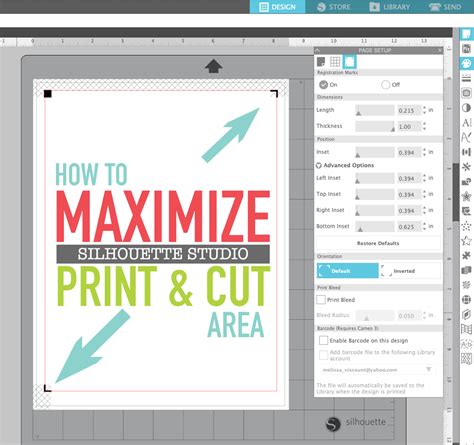Click the Left Inset stepper
474x445 pixels.
coord(424,178)
